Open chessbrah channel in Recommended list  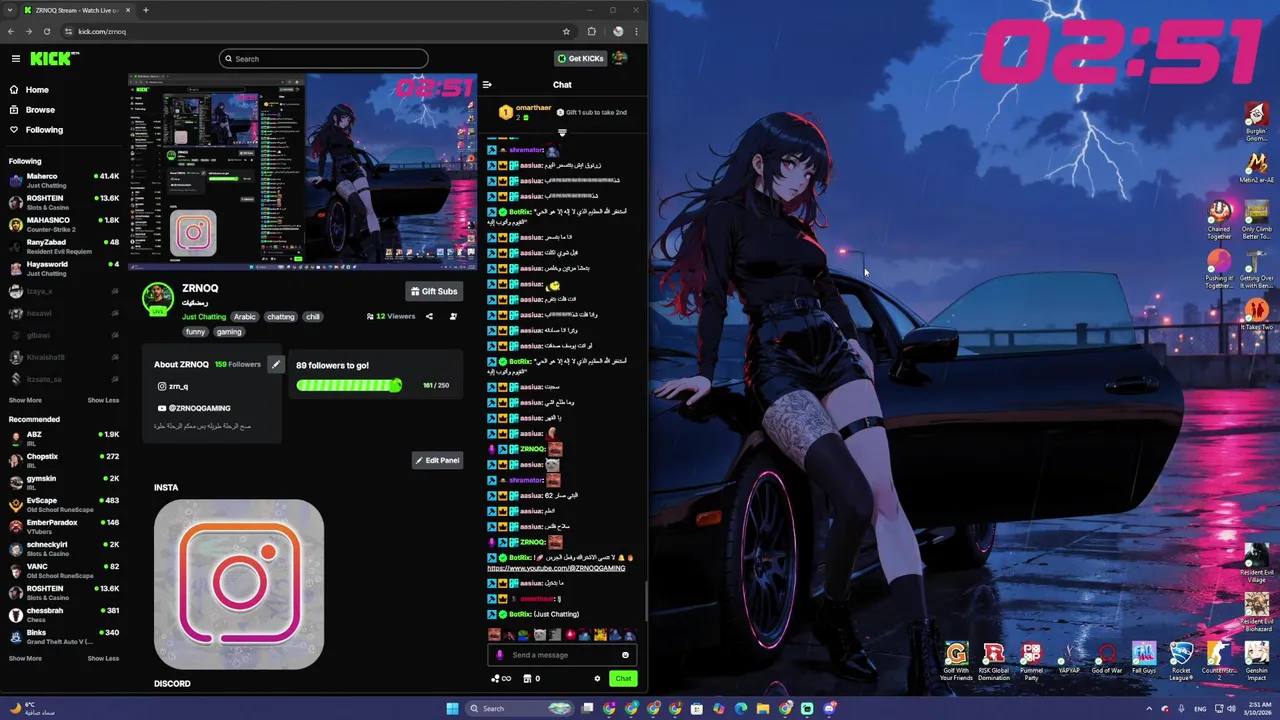[64, 615]
